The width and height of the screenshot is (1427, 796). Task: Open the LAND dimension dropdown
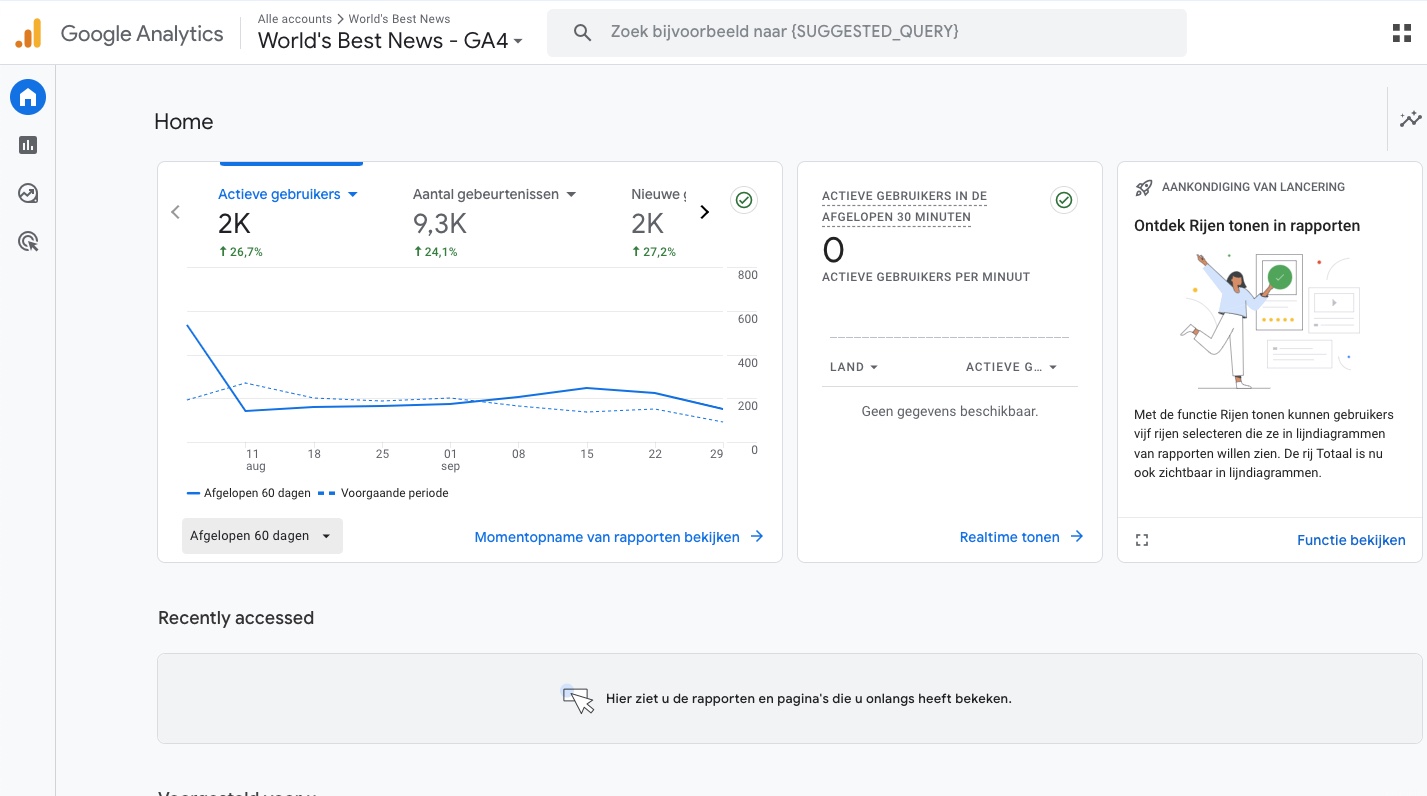[854, 367]
